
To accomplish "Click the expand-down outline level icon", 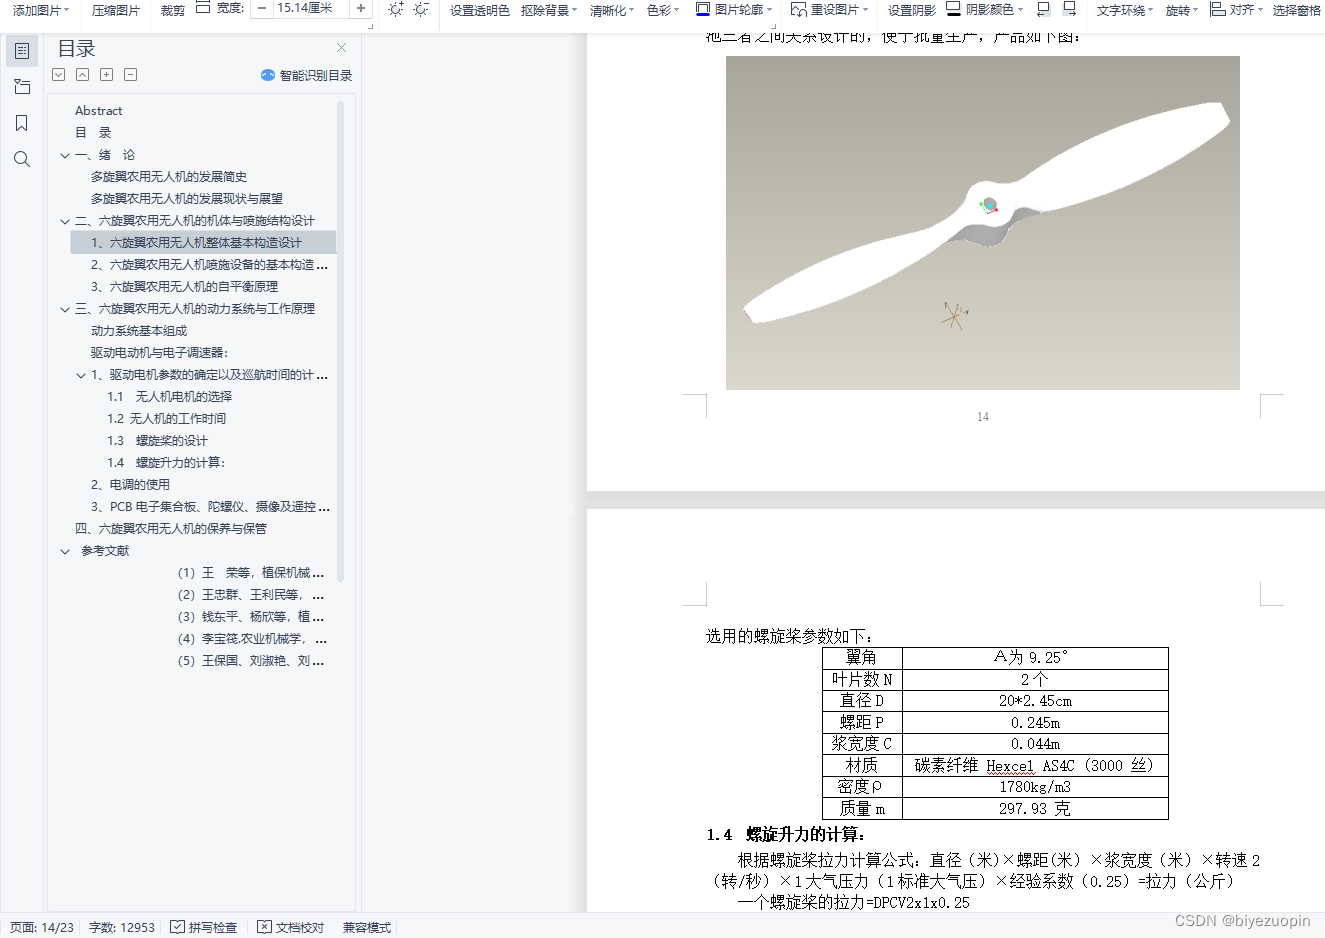I will [59, 75].
